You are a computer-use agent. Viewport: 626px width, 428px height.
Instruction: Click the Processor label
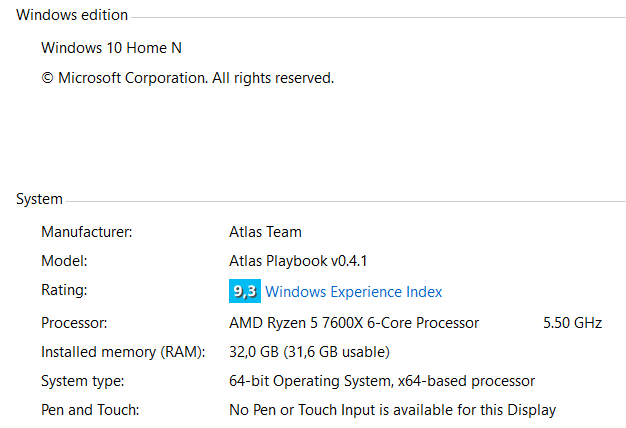pos(73,323)
